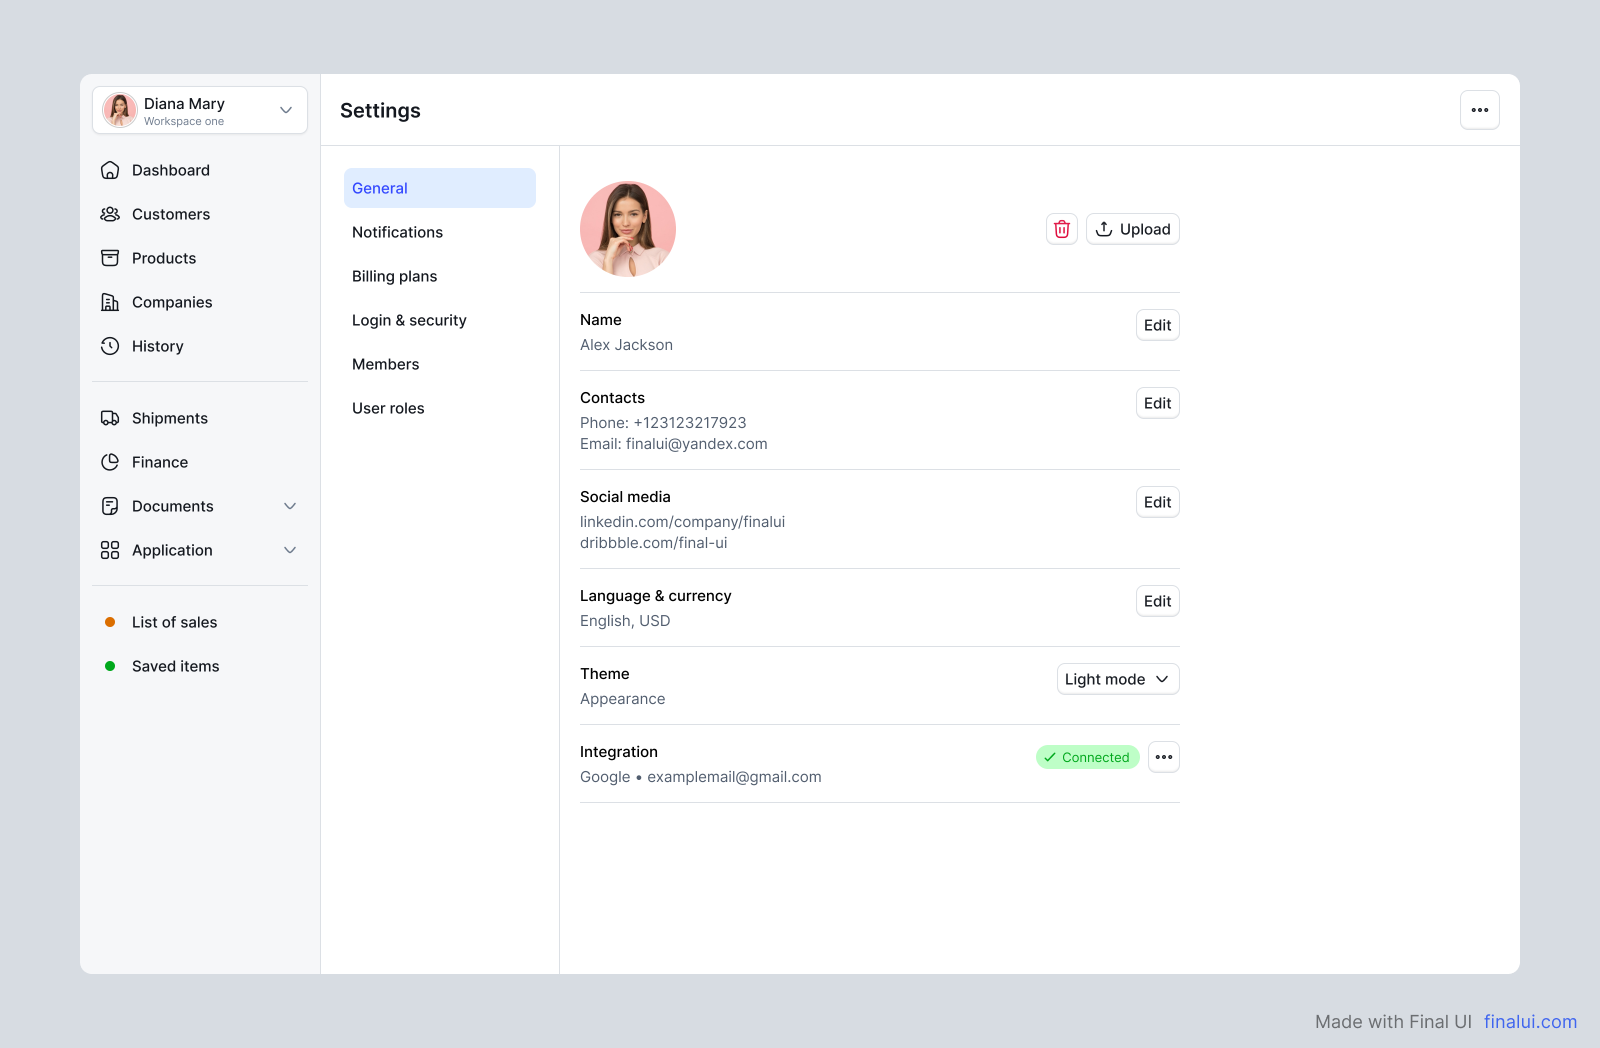Open Finance via its pie chart icon

click(110, 462)
